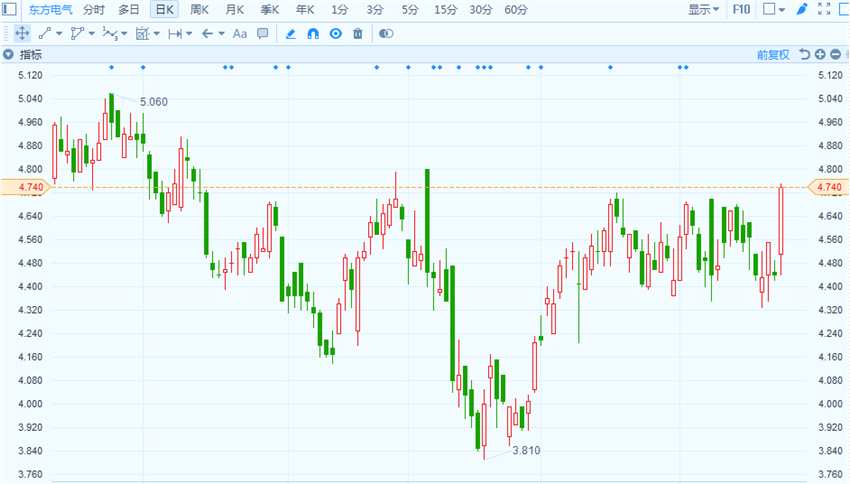Viewport: 850px width, 484px height.
Task: Zoom out chart with minus icon
Action: click(x=835, y=54)
